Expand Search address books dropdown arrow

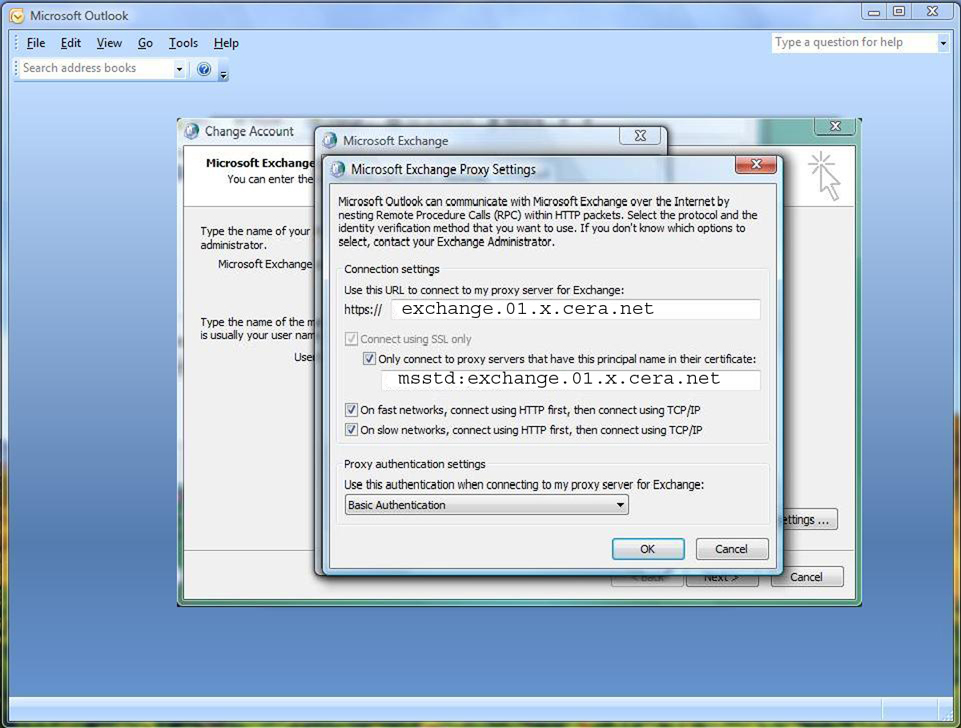[179, 69]
